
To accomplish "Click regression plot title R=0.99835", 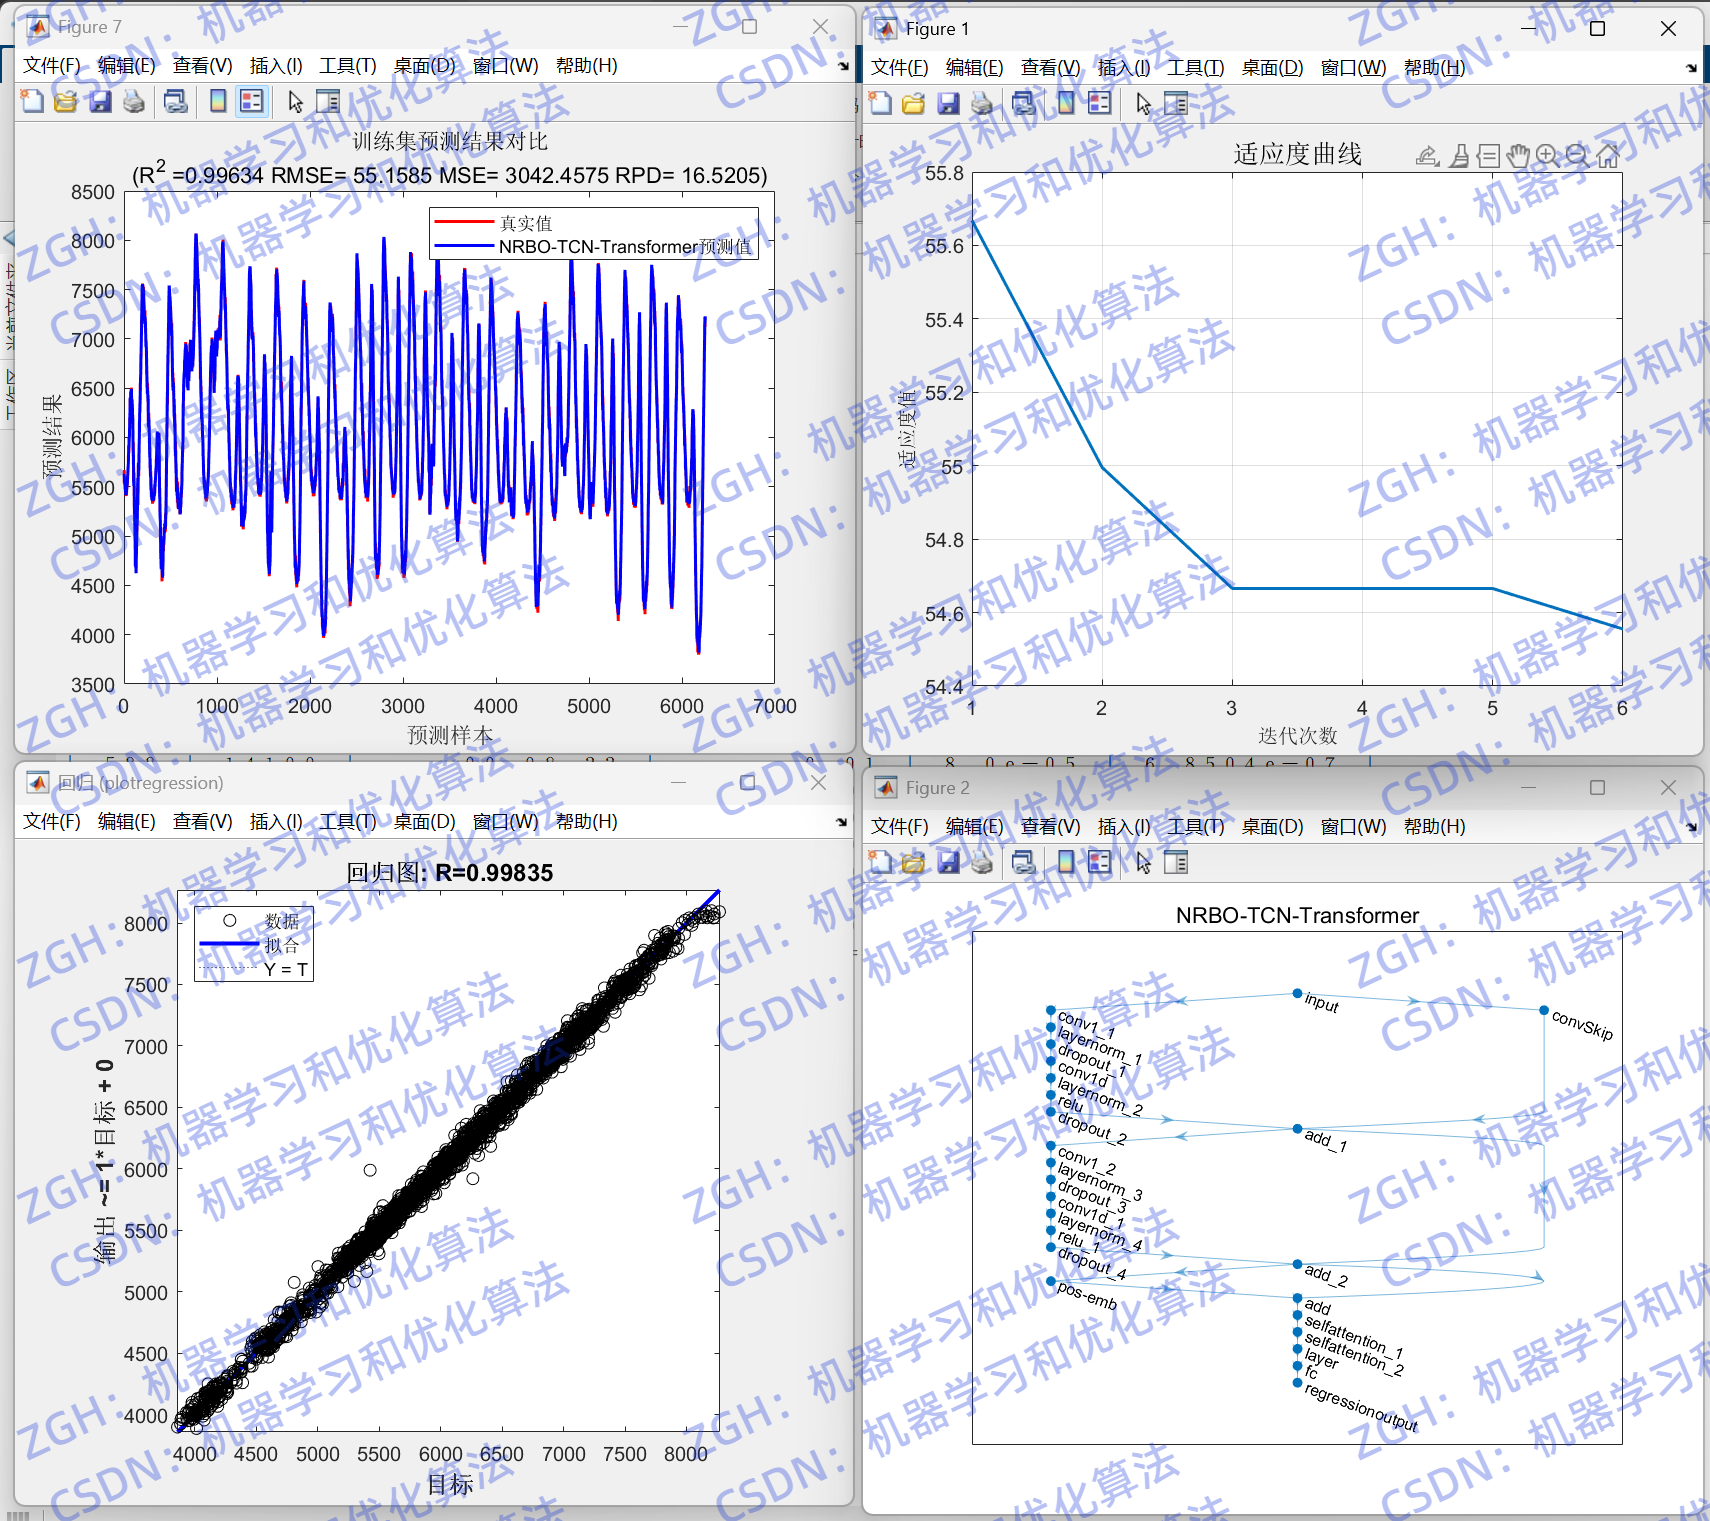I will pyautogui.click(x=450, y=873).
